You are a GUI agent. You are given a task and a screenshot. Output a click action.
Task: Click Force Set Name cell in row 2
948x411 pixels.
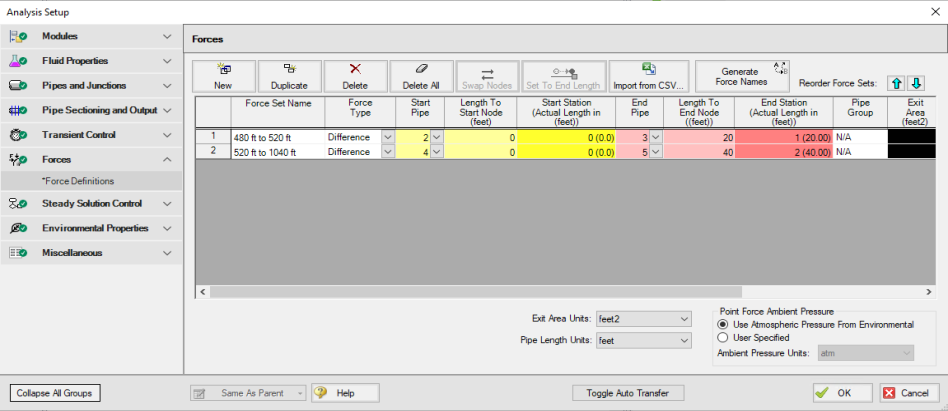[x=276, y=152]
